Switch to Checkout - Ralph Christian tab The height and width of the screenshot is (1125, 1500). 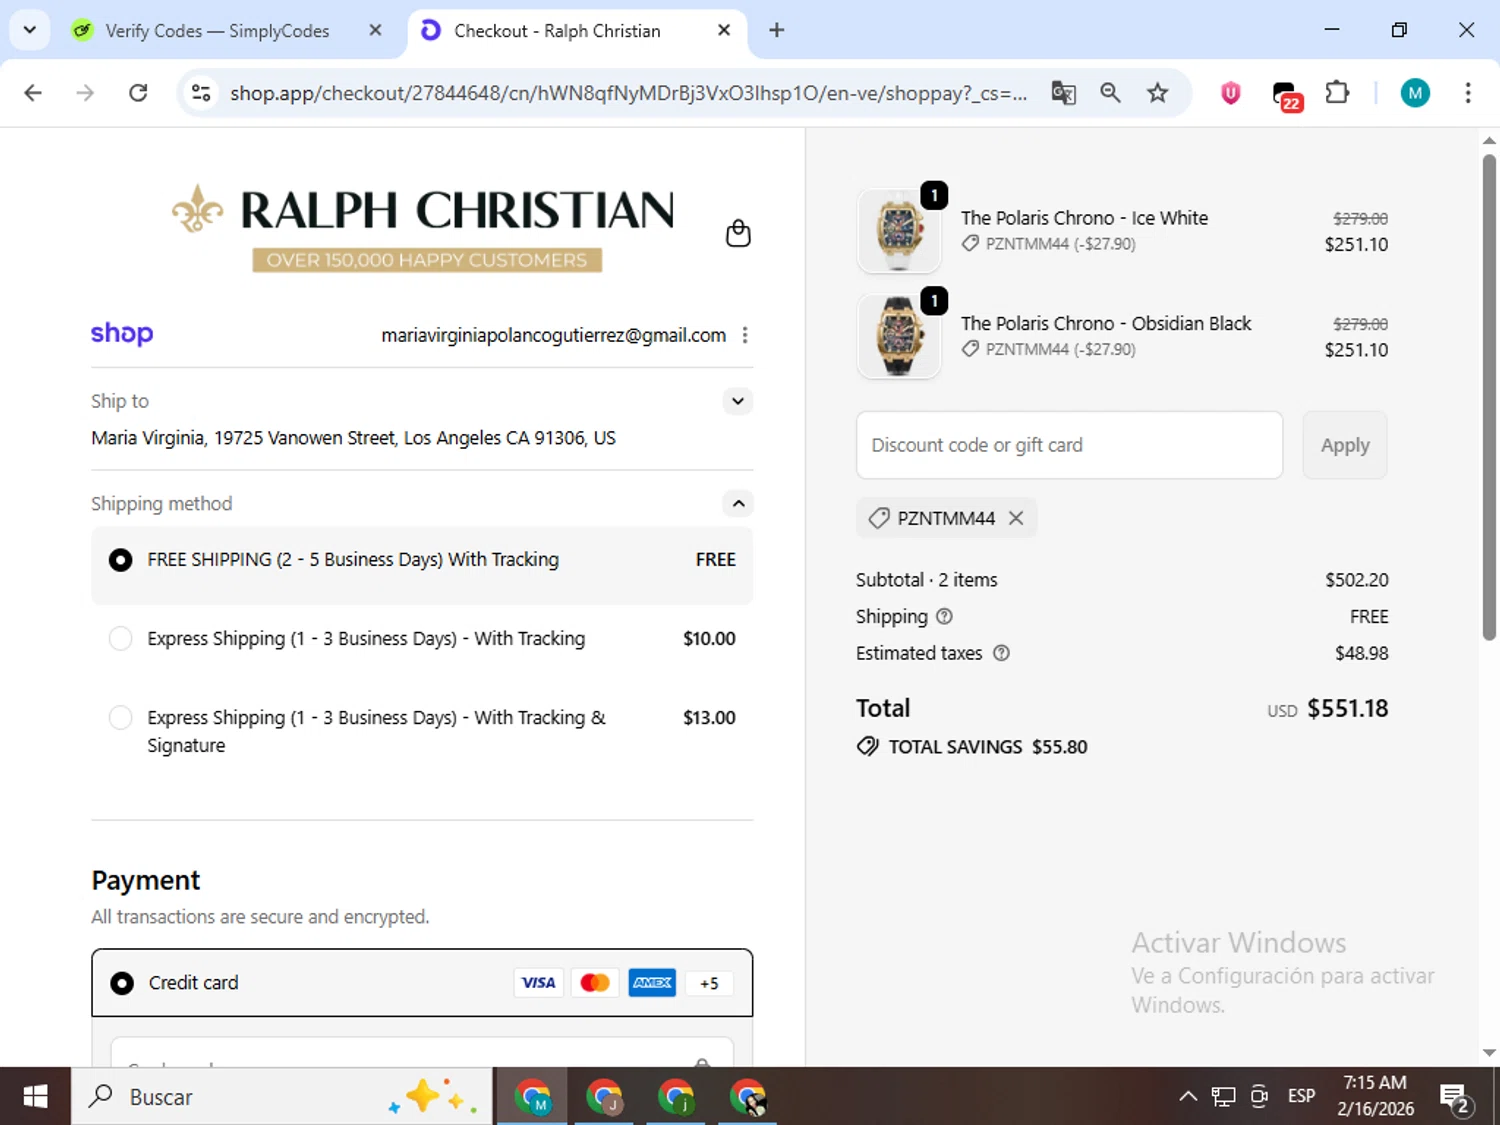coord(557,31)
